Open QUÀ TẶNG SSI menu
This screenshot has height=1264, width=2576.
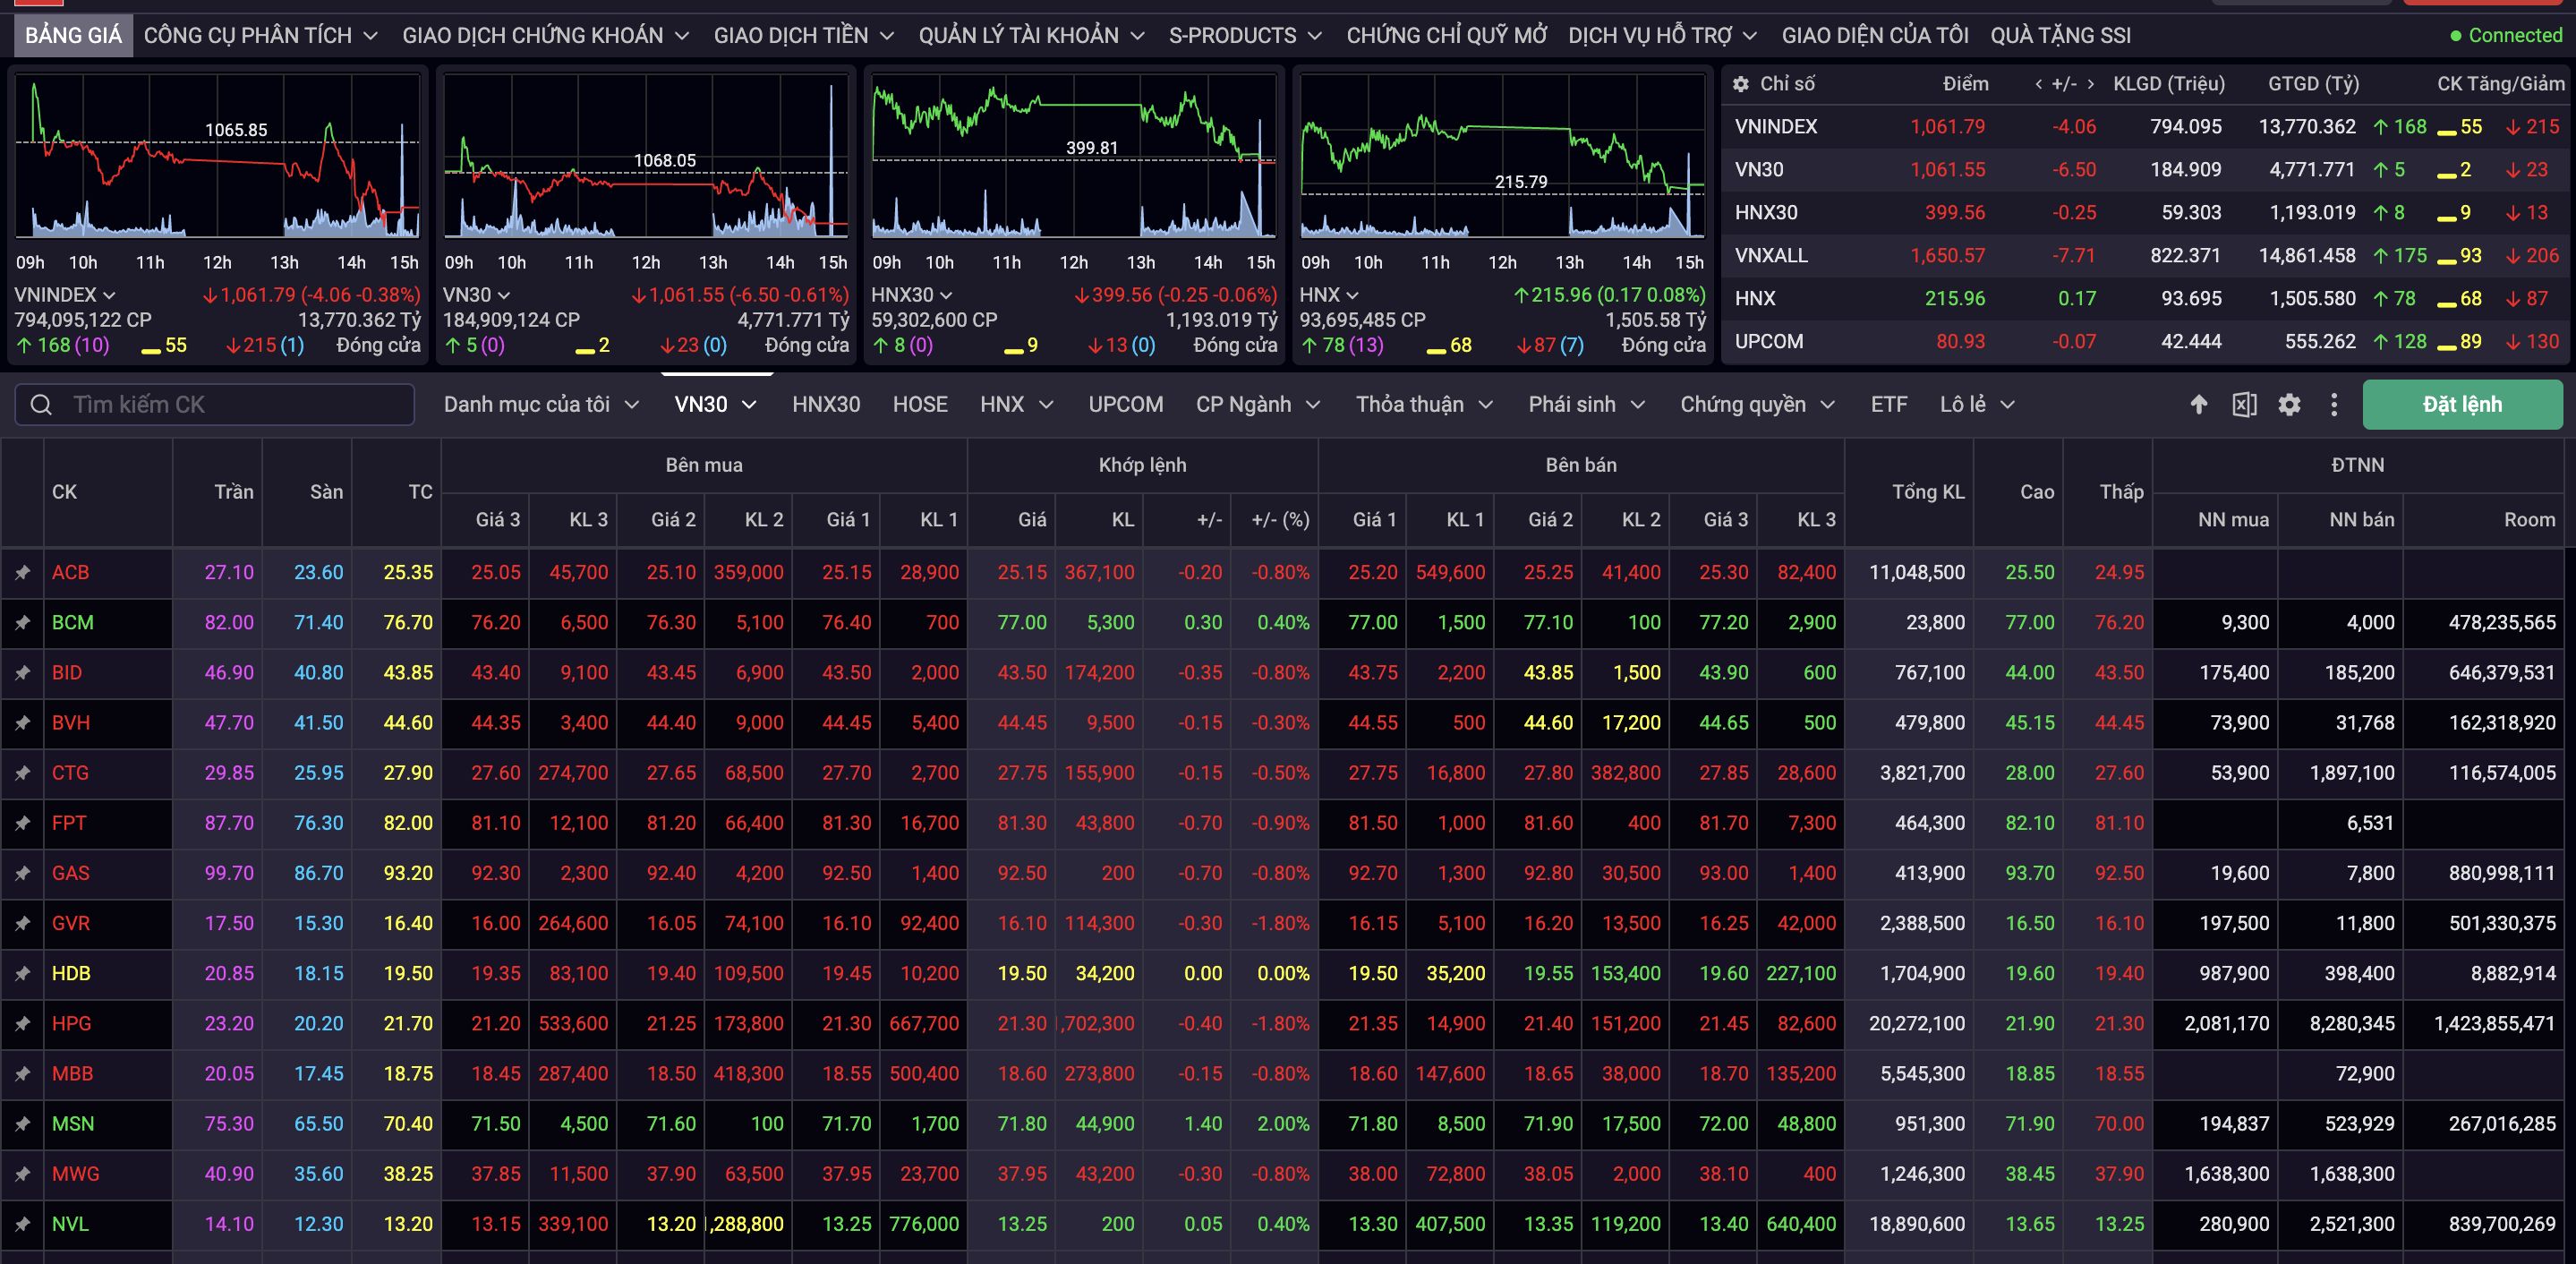tap(2060, 35)
